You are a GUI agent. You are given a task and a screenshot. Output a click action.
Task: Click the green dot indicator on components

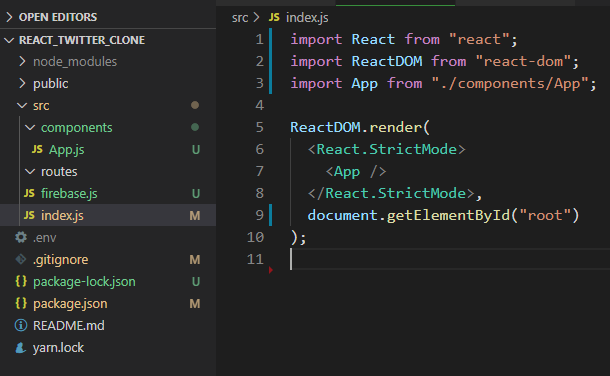pyautogui.click(x=195, y=127)
